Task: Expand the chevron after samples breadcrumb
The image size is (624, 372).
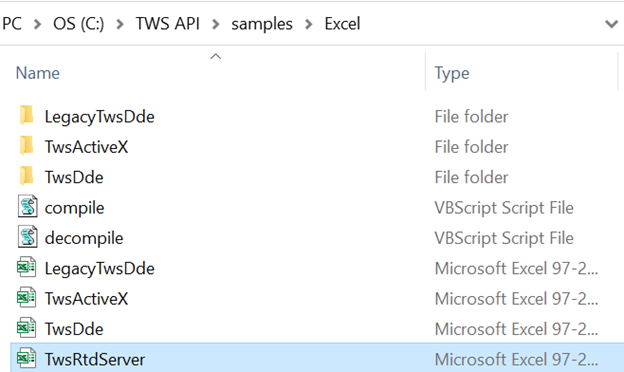Action: 308,24
